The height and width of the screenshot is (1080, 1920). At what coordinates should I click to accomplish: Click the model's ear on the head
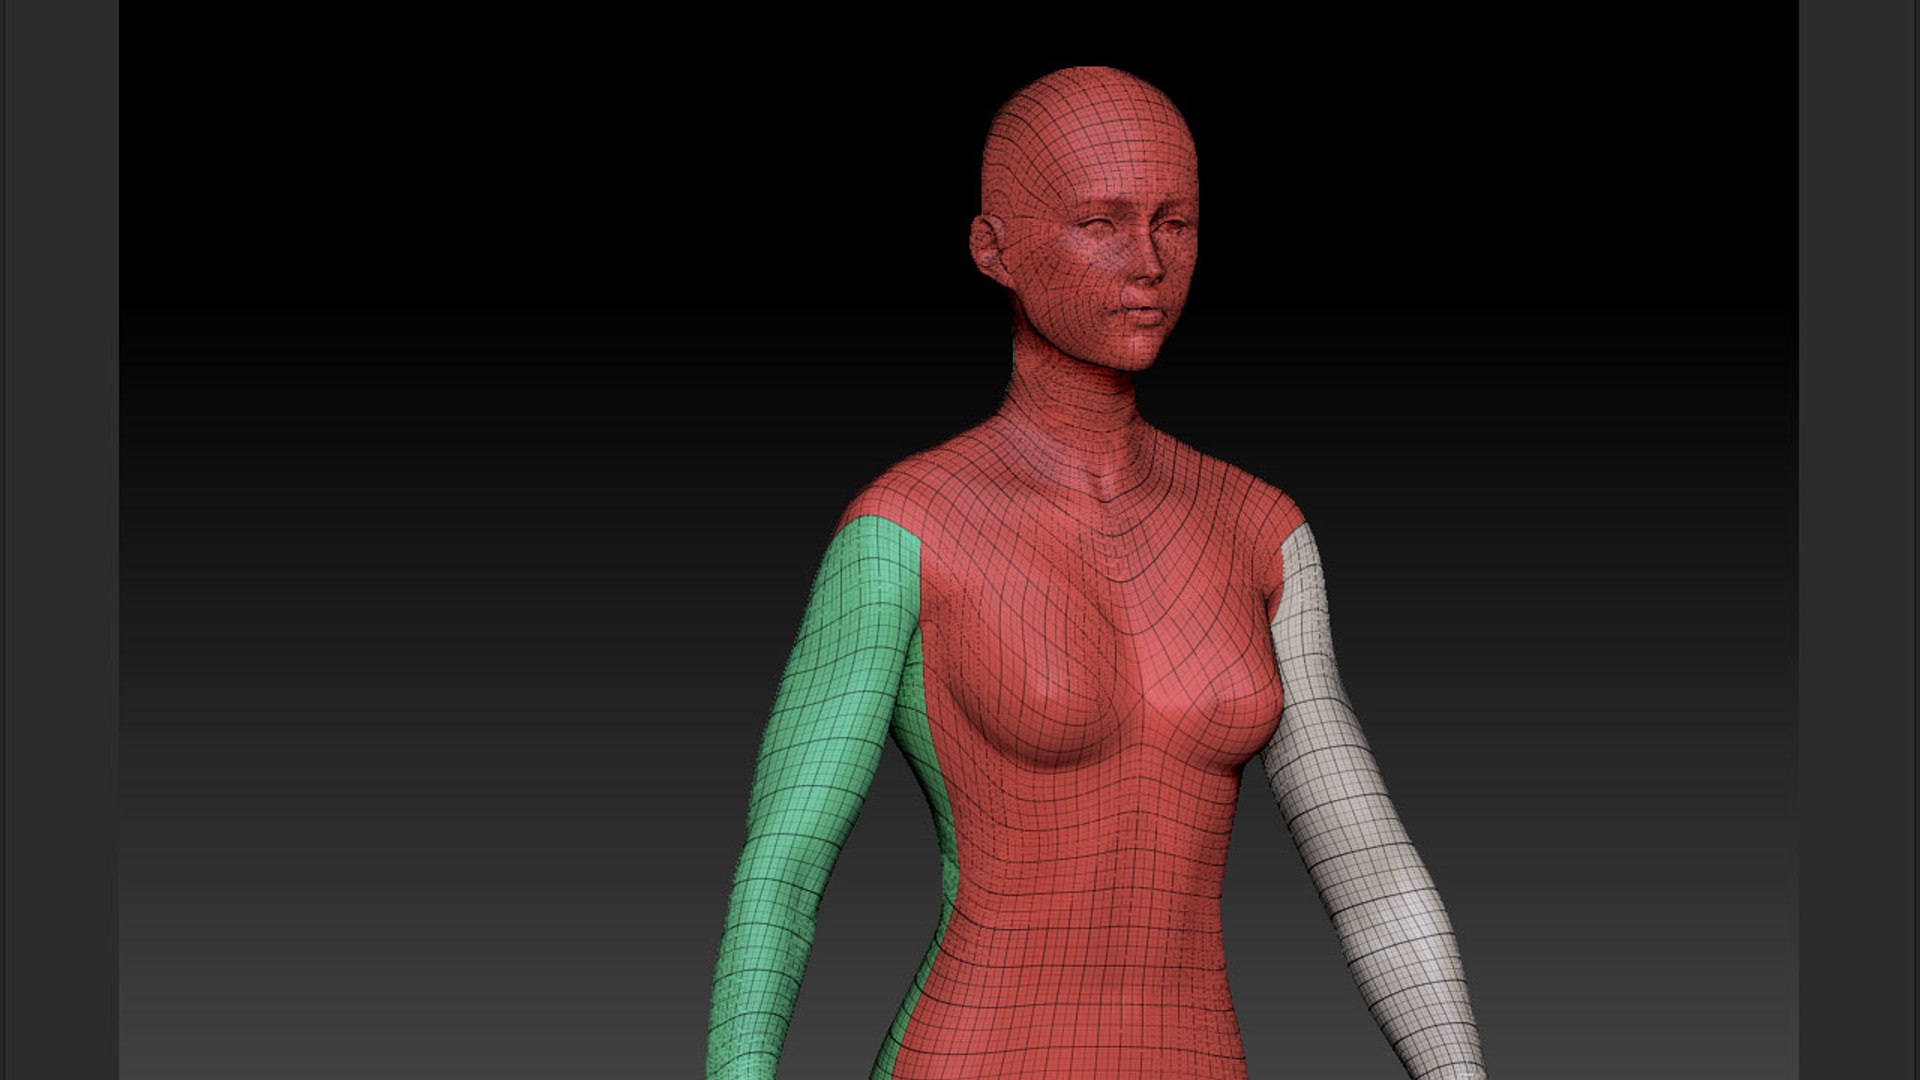pyautogui.click(x=988, y=248)
